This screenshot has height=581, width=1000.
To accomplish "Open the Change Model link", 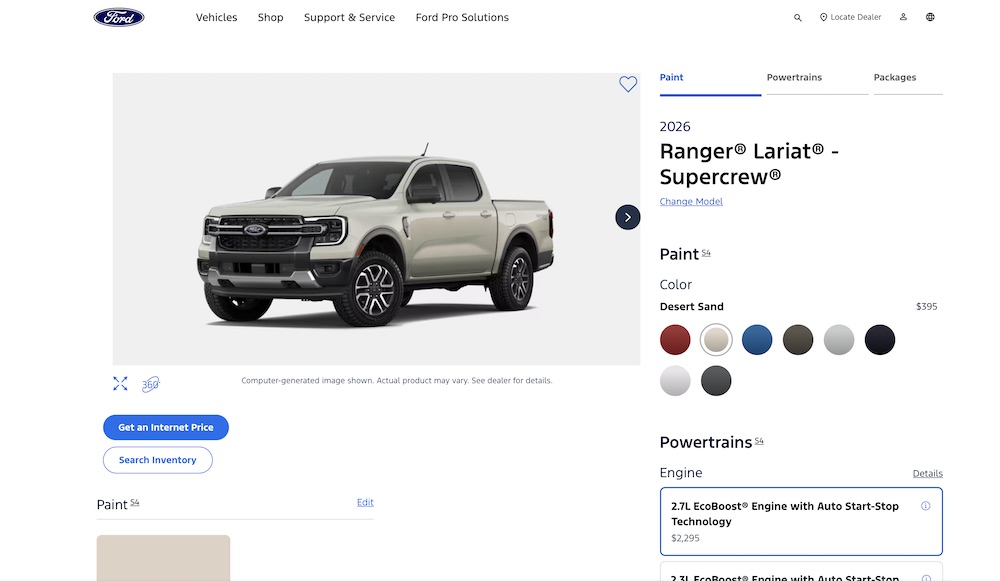I will tap(691, 201).
